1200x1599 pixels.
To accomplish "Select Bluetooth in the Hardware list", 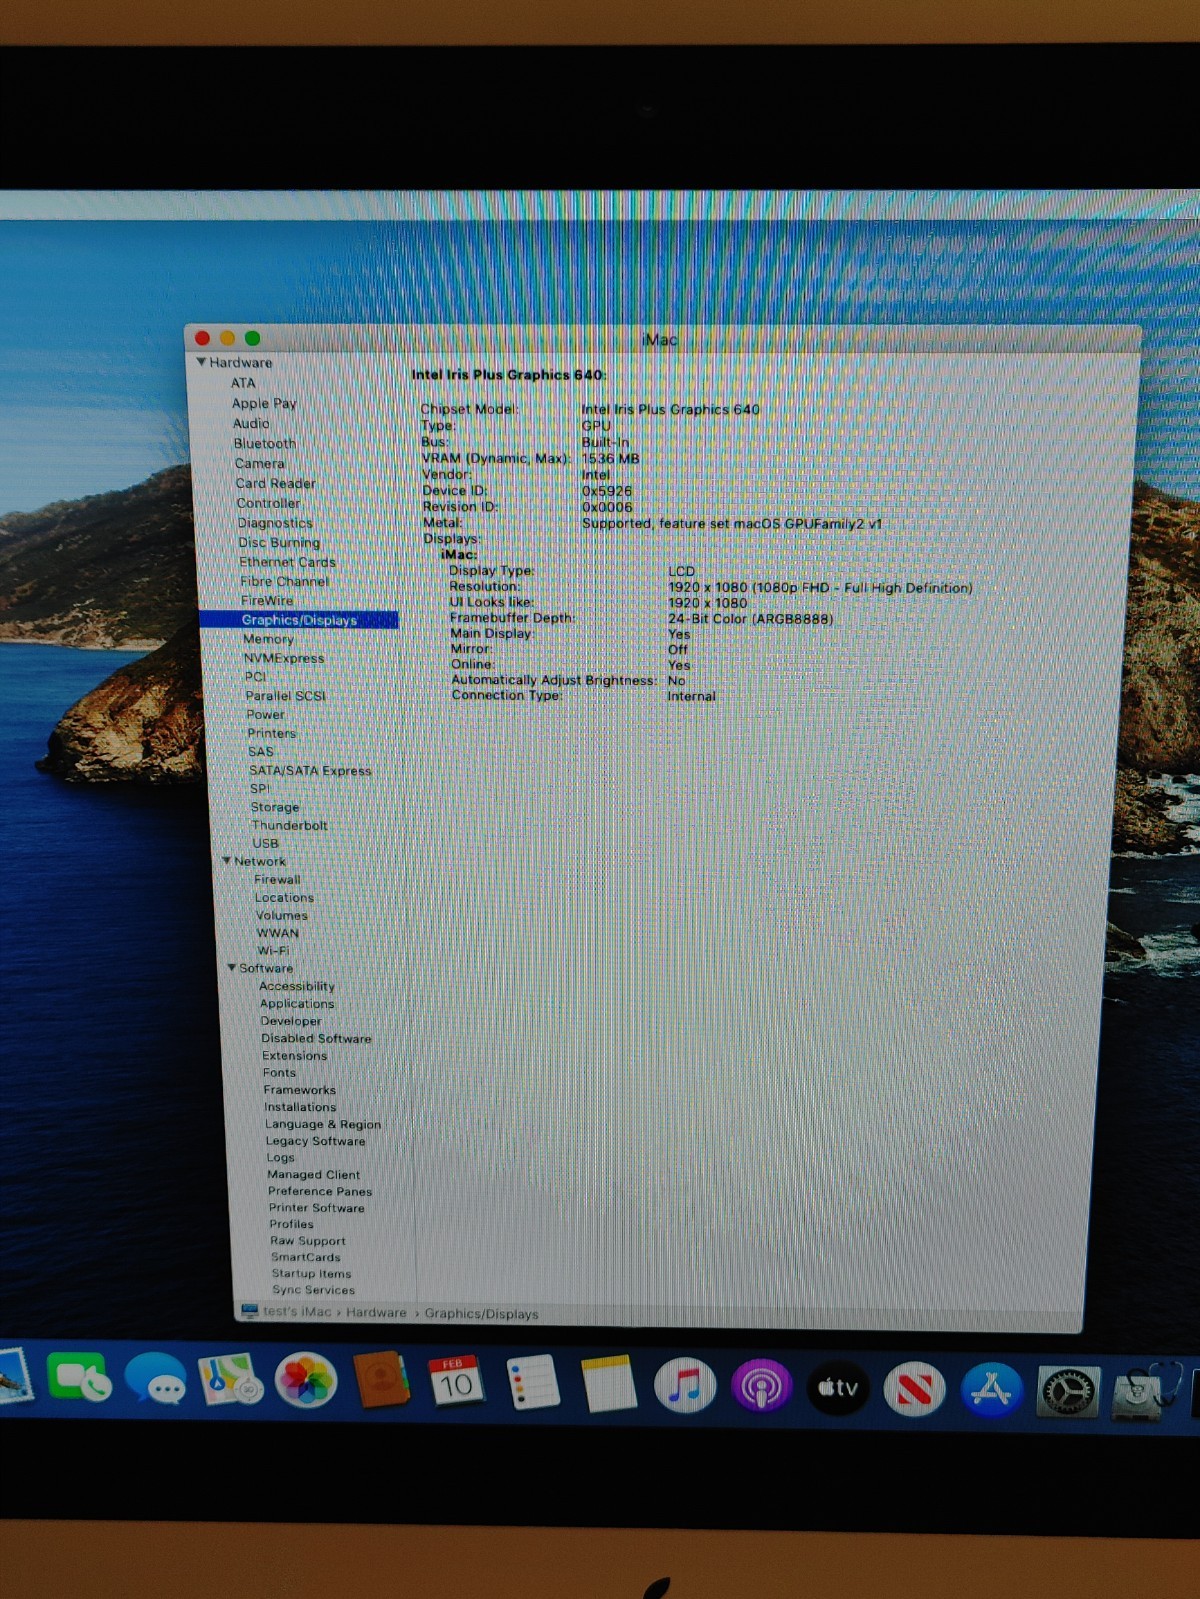I will pyautogui.click(x=264, y=443).
